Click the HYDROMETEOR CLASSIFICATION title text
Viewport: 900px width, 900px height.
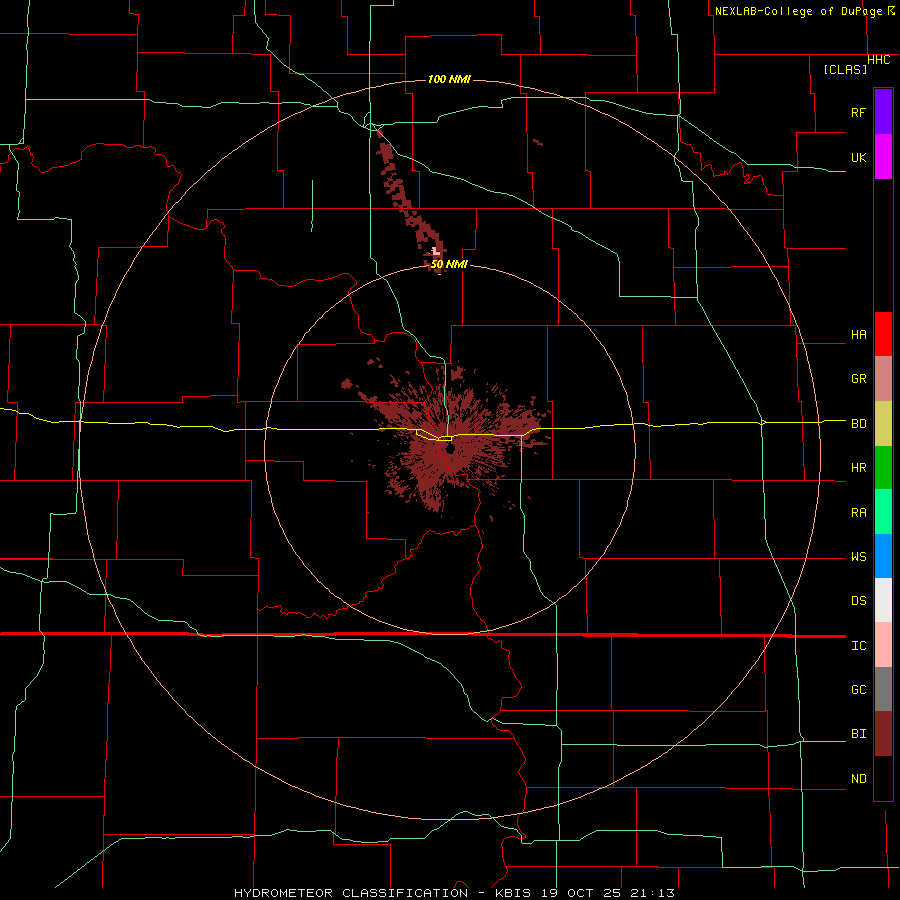point(351,893)
